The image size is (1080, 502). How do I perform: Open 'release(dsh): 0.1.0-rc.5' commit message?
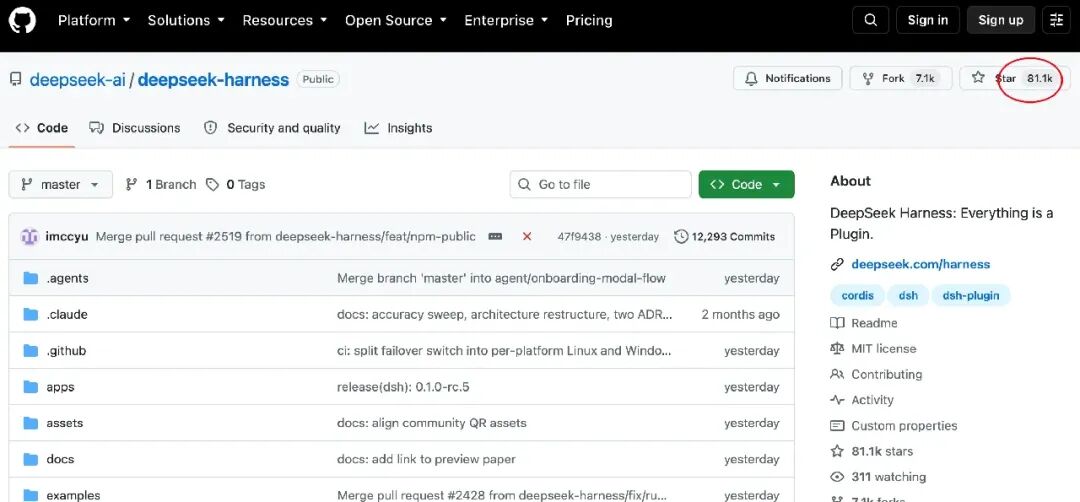coord(403,387)
